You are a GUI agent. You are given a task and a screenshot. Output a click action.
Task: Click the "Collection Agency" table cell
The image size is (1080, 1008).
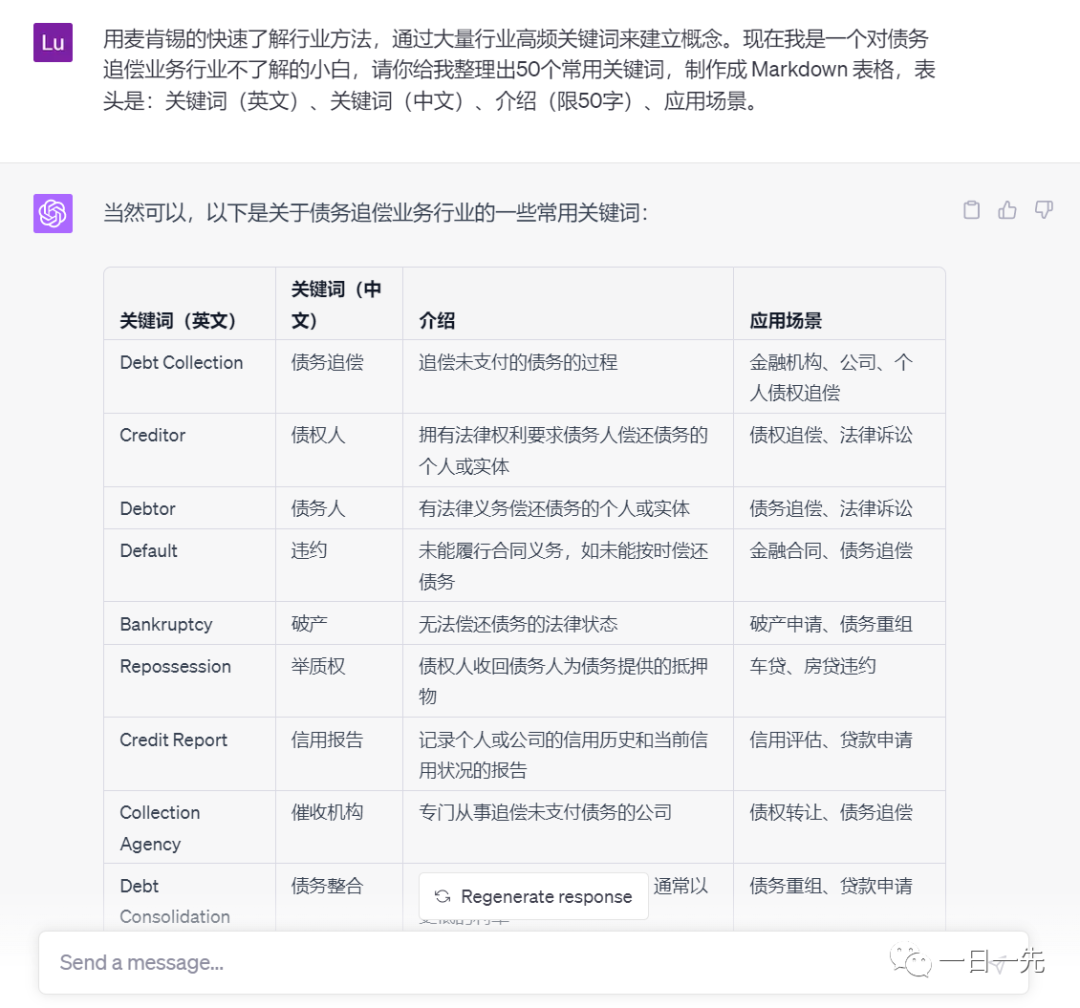[x=160, y=828]
